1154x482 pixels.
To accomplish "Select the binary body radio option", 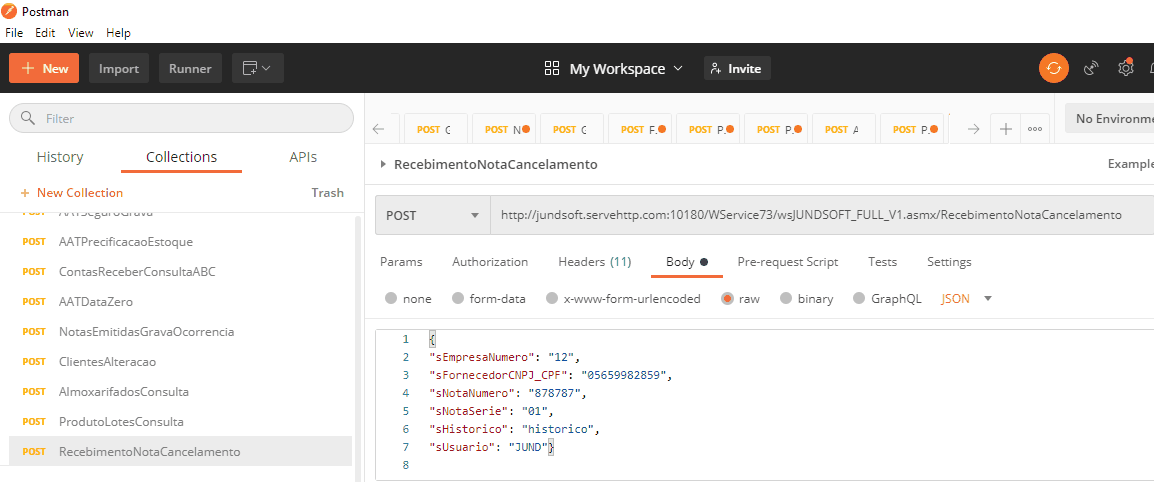I will tap(786, 298).
